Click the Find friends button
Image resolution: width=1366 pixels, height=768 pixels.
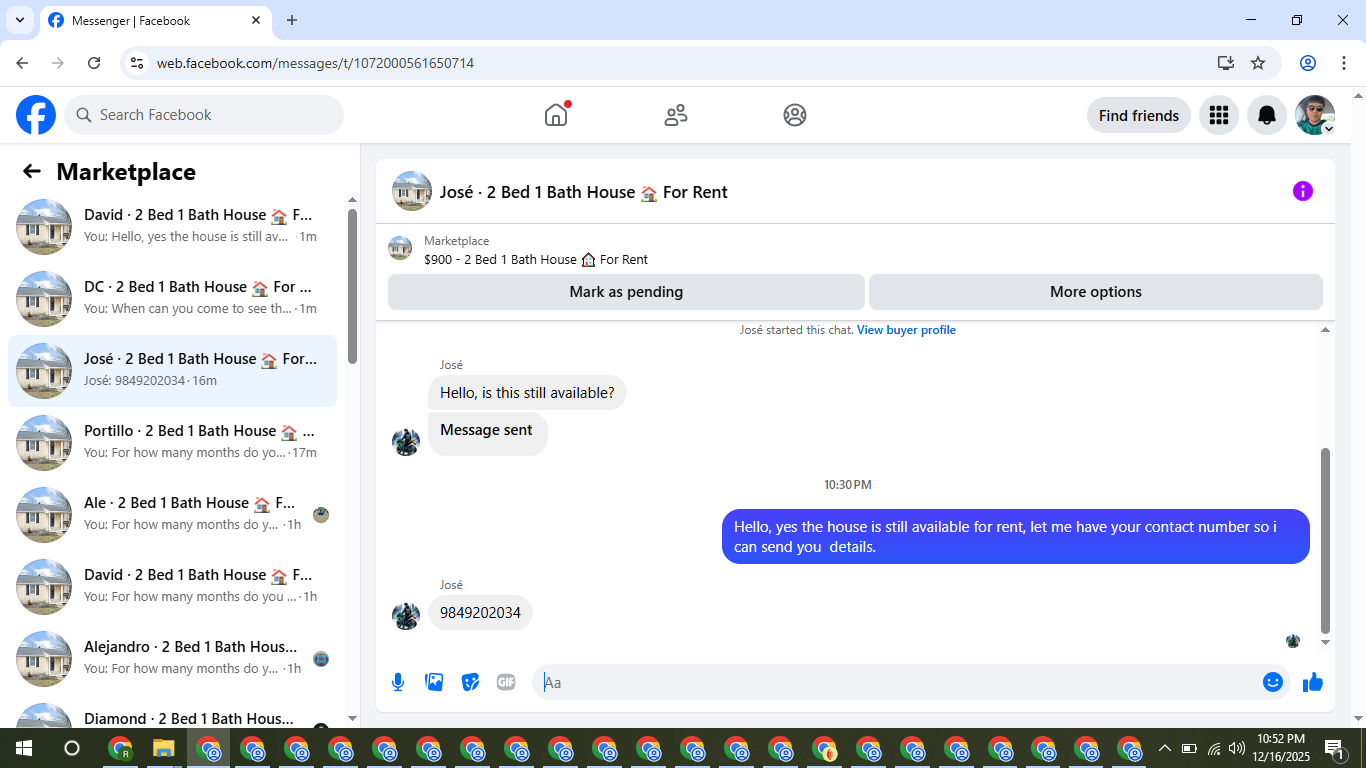[1138, 115]
